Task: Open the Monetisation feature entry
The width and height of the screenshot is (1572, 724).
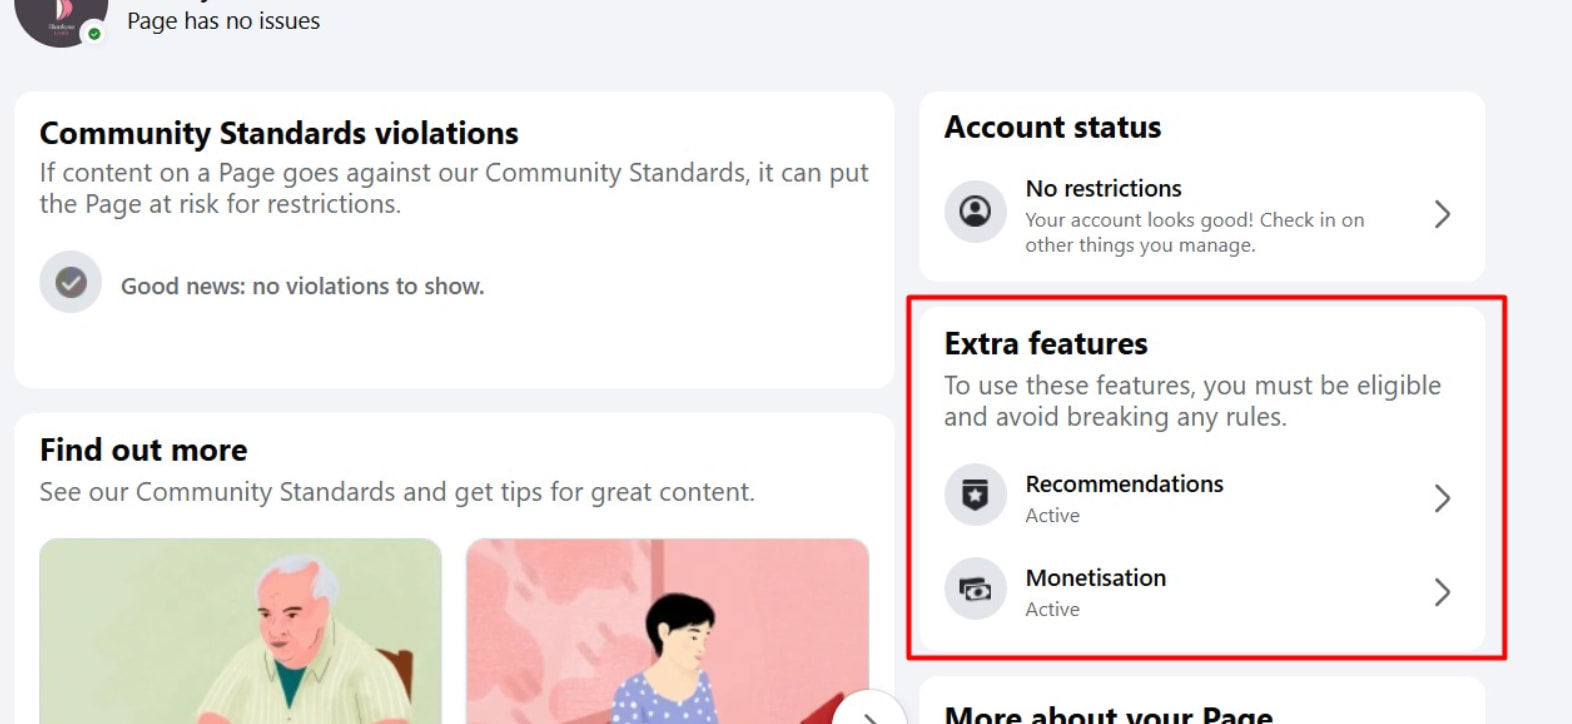Action: pos(1201,591)
